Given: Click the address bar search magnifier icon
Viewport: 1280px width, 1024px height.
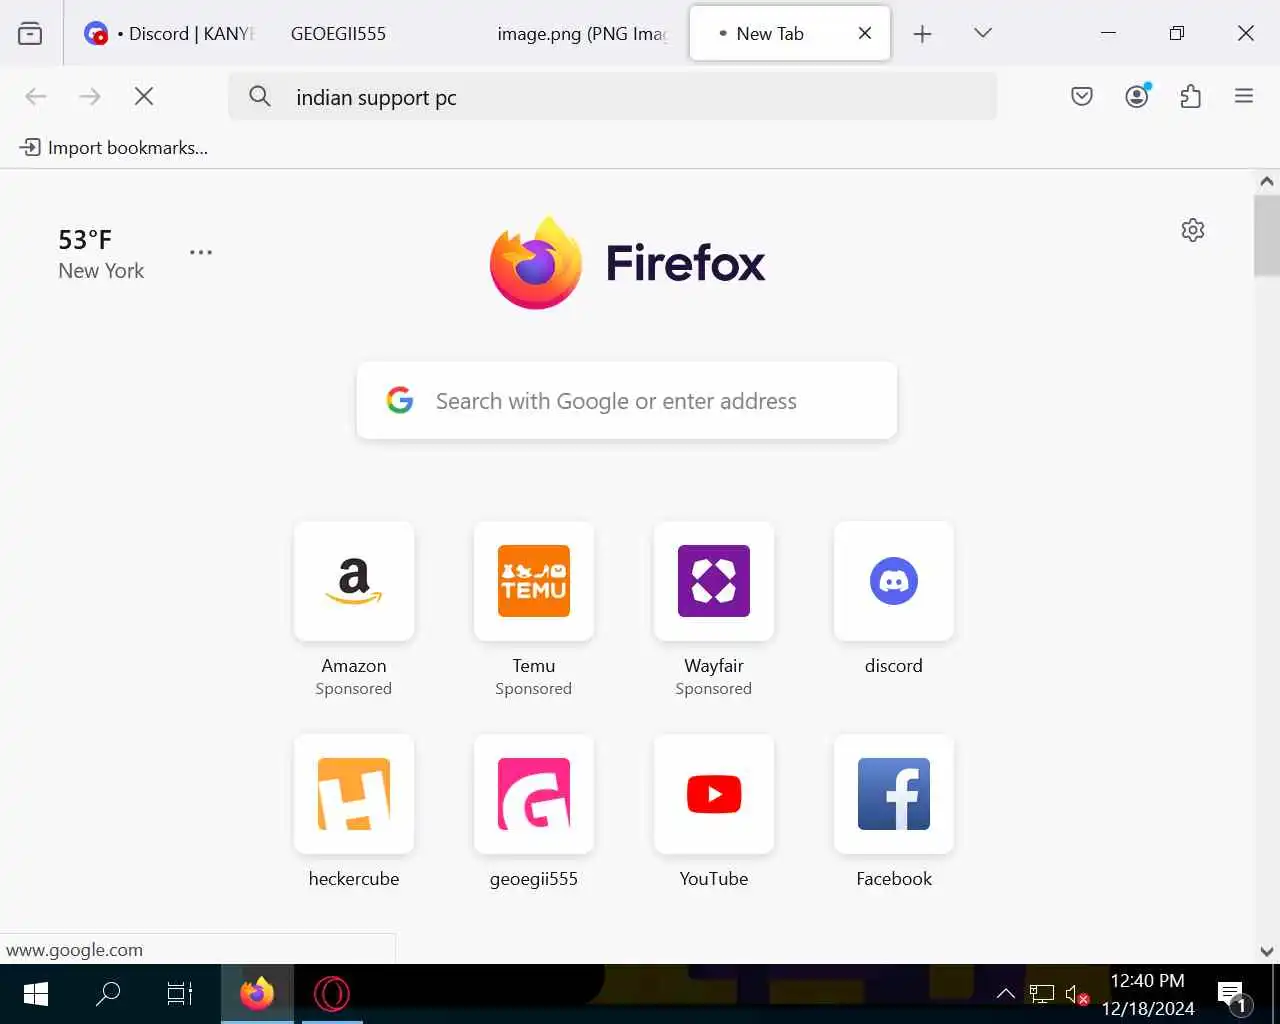Looking at the screenshot, I should point(260,96).
